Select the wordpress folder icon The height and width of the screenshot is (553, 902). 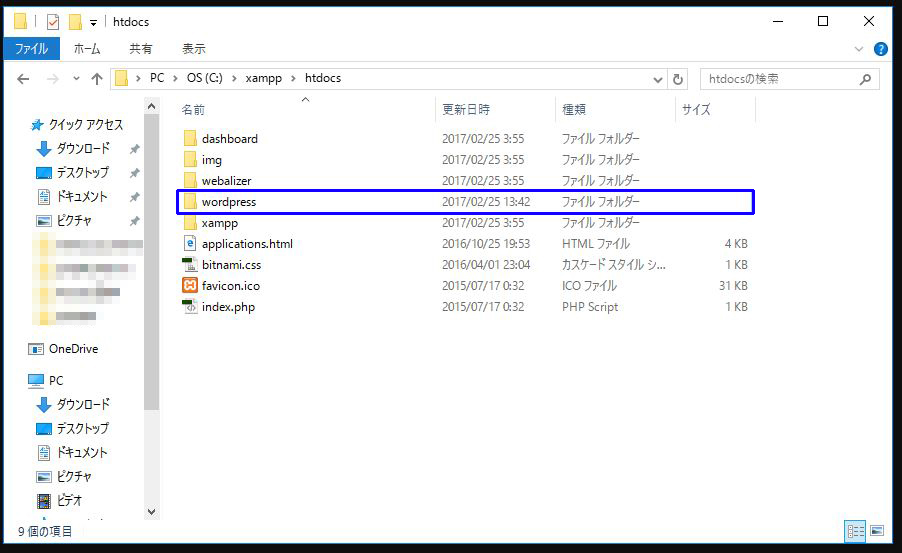pos(190,201)
